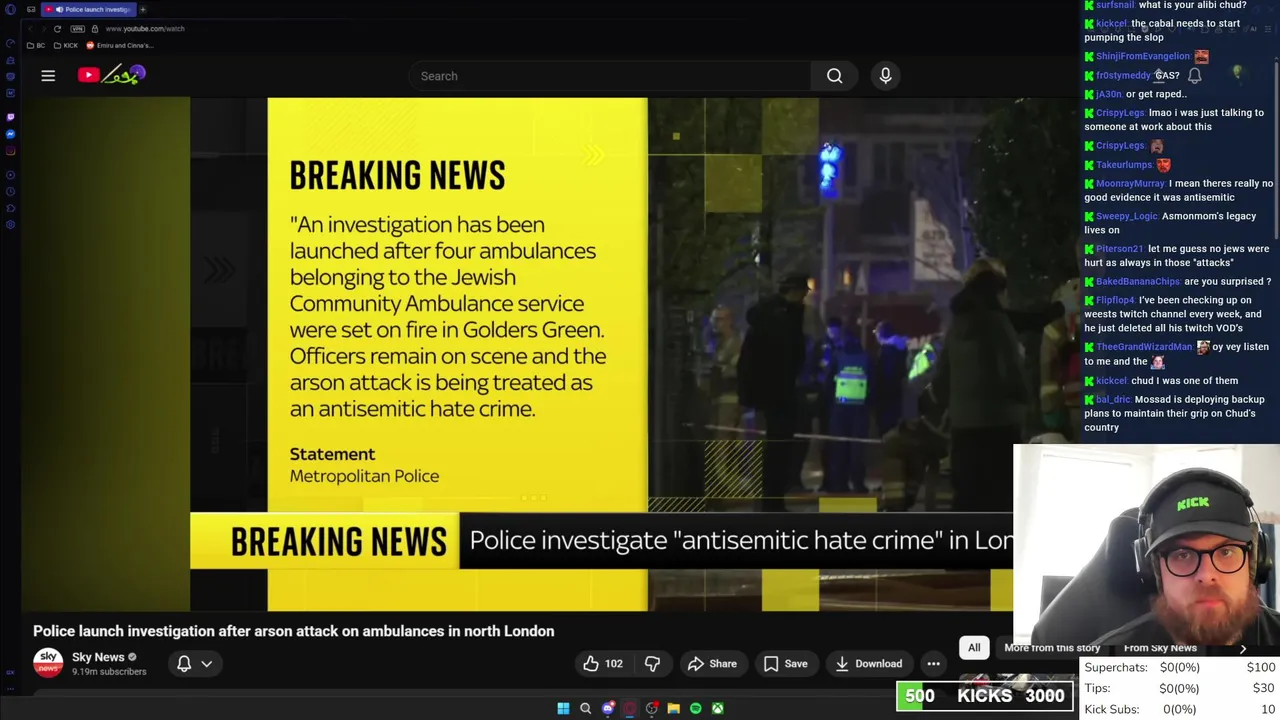The height and width of the screenshot is (720, 1280).
Task: Select the 'More from this story' chip
Action: (1052, 648)
